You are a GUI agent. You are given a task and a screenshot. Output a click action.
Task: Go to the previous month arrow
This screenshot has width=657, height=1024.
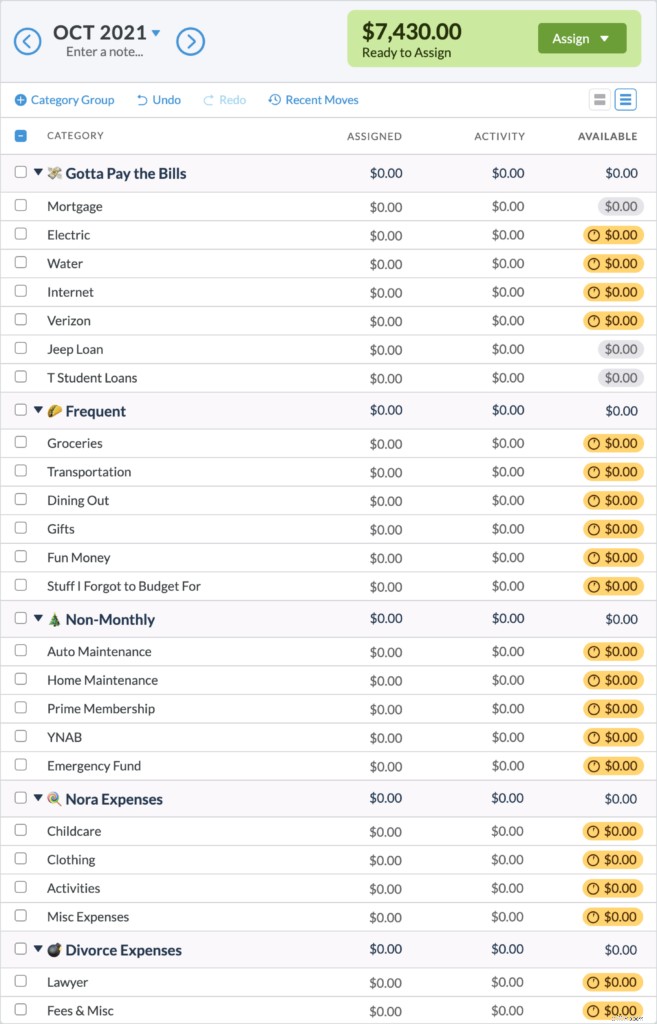(x=27, y=41)
